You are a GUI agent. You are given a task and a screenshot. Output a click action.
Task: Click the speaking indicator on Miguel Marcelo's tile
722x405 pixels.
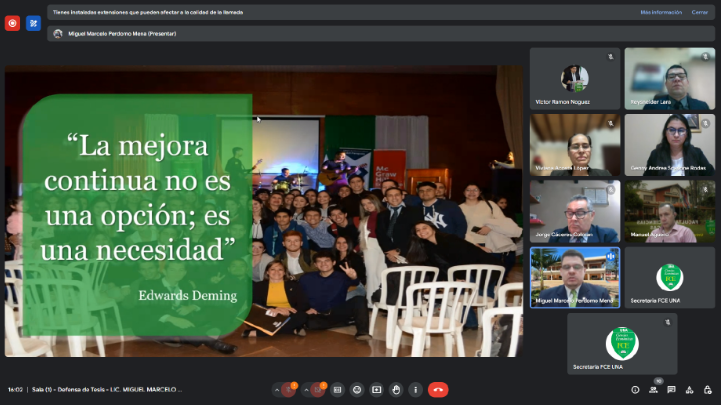[611, 256]
